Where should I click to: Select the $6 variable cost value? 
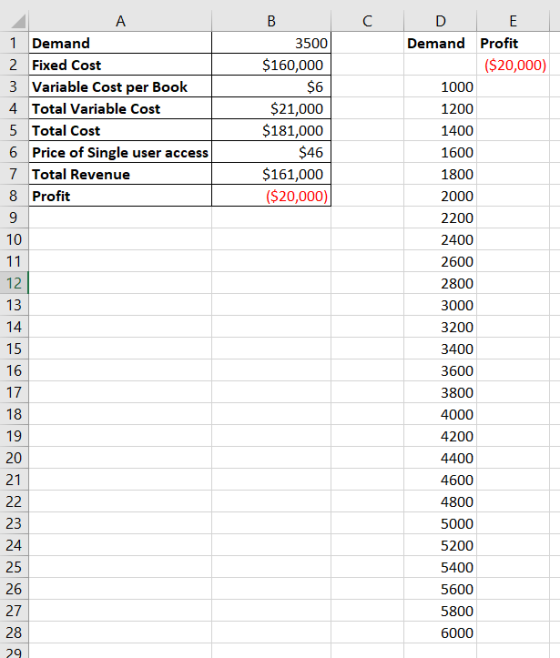tap(271, 86)
